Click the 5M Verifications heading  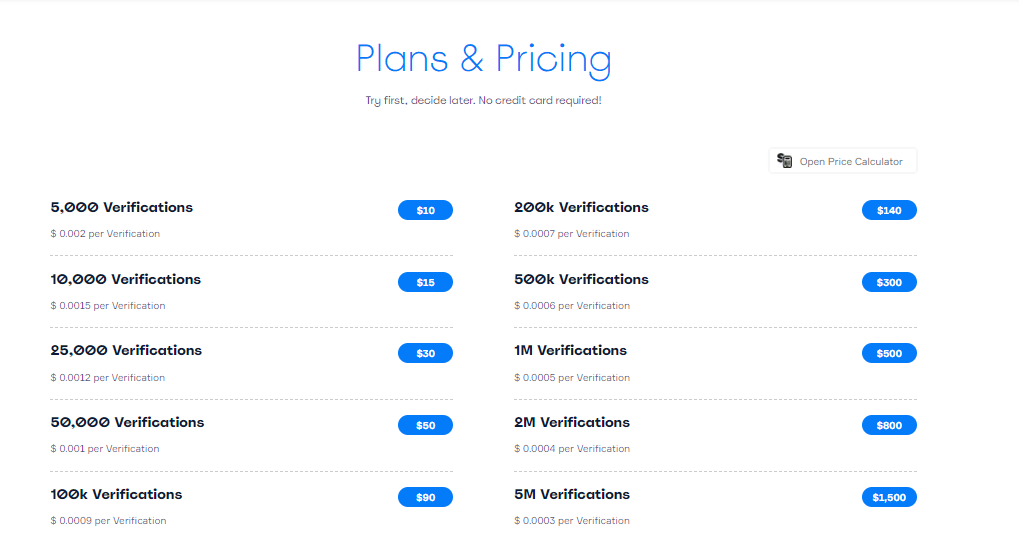(572, 495)
